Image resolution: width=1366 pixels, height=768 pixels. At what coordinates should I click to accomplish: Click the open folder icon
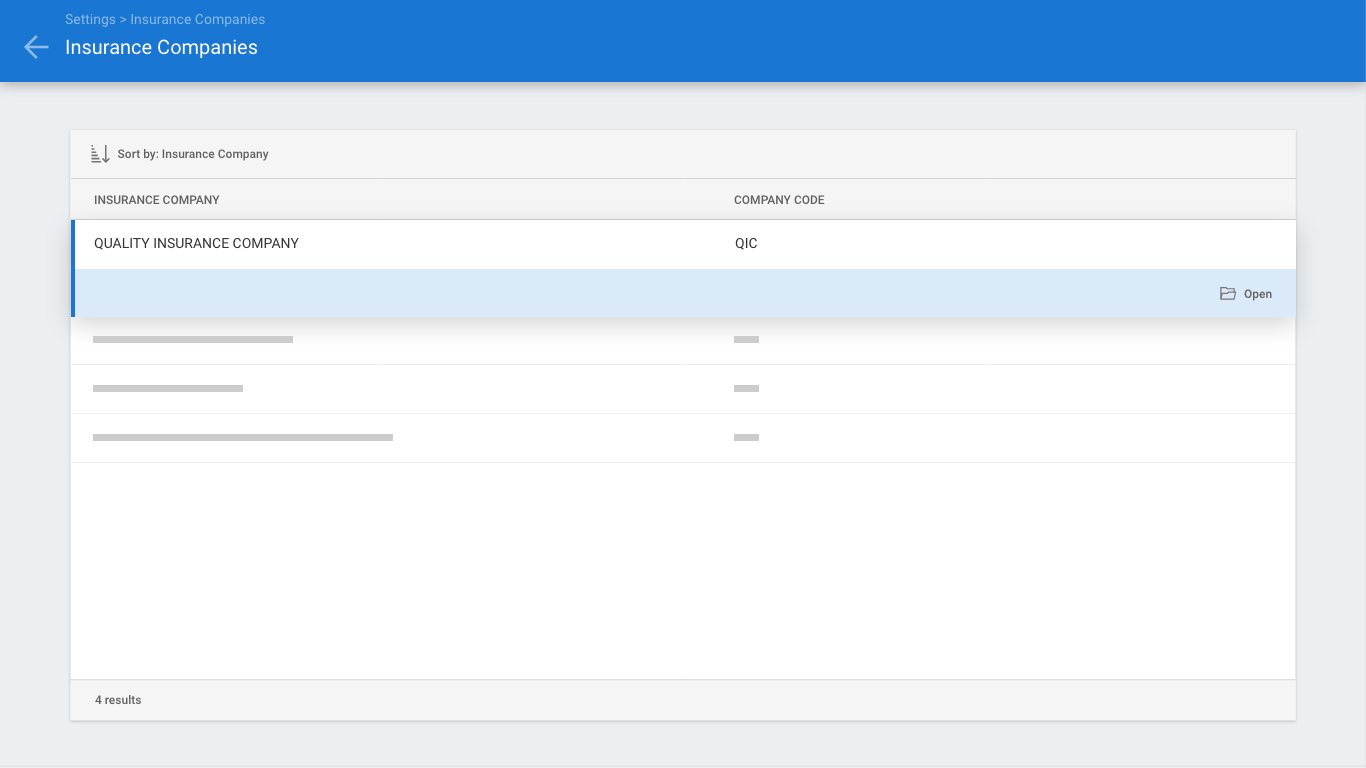pos(1228,294)
